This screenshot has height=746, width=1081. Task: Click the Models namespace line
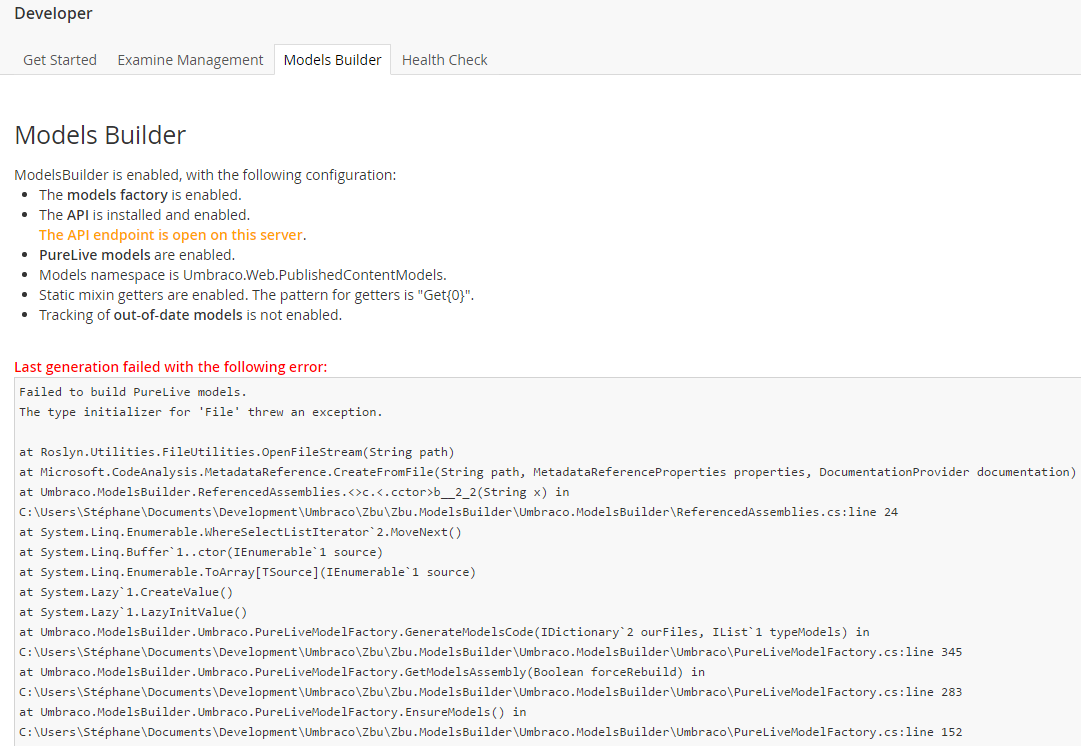243,275
